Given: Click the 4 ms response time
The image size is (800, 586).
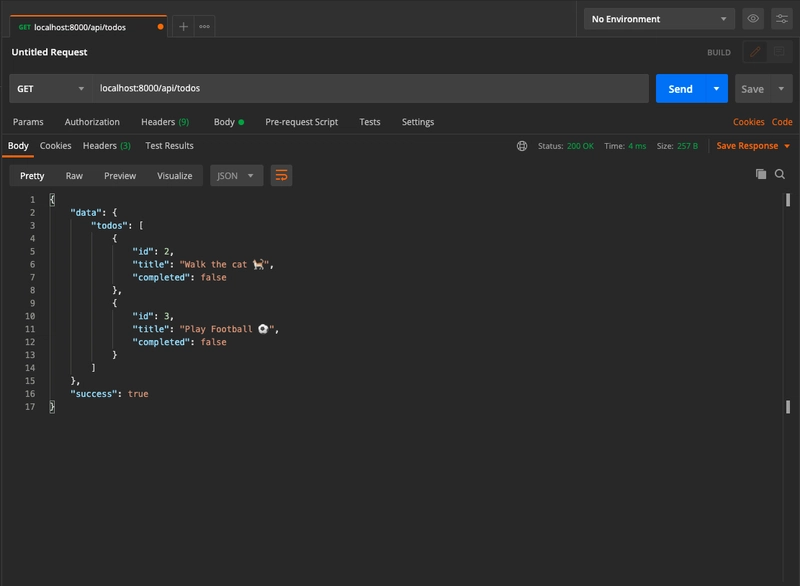Looking at the screenshot, I should pyautogui.click(x=637, y=146).
